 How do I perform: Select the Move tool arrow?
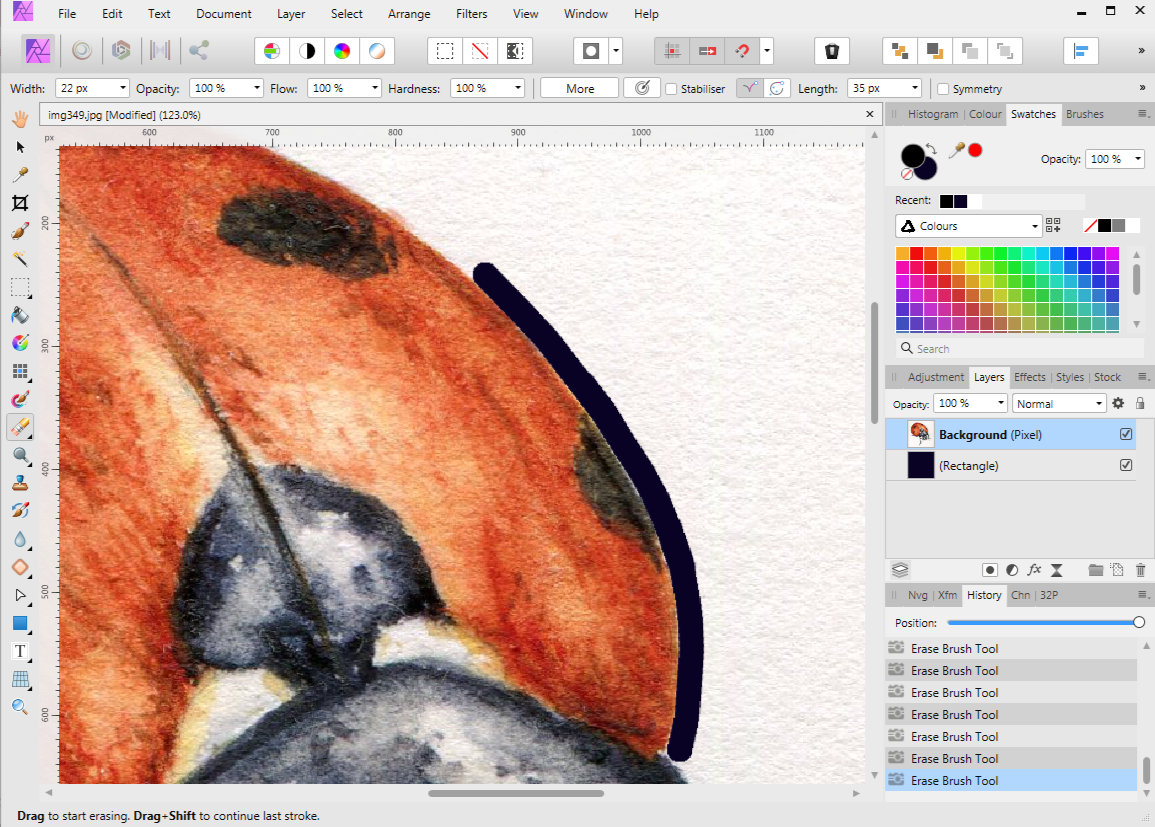(20, 147)
